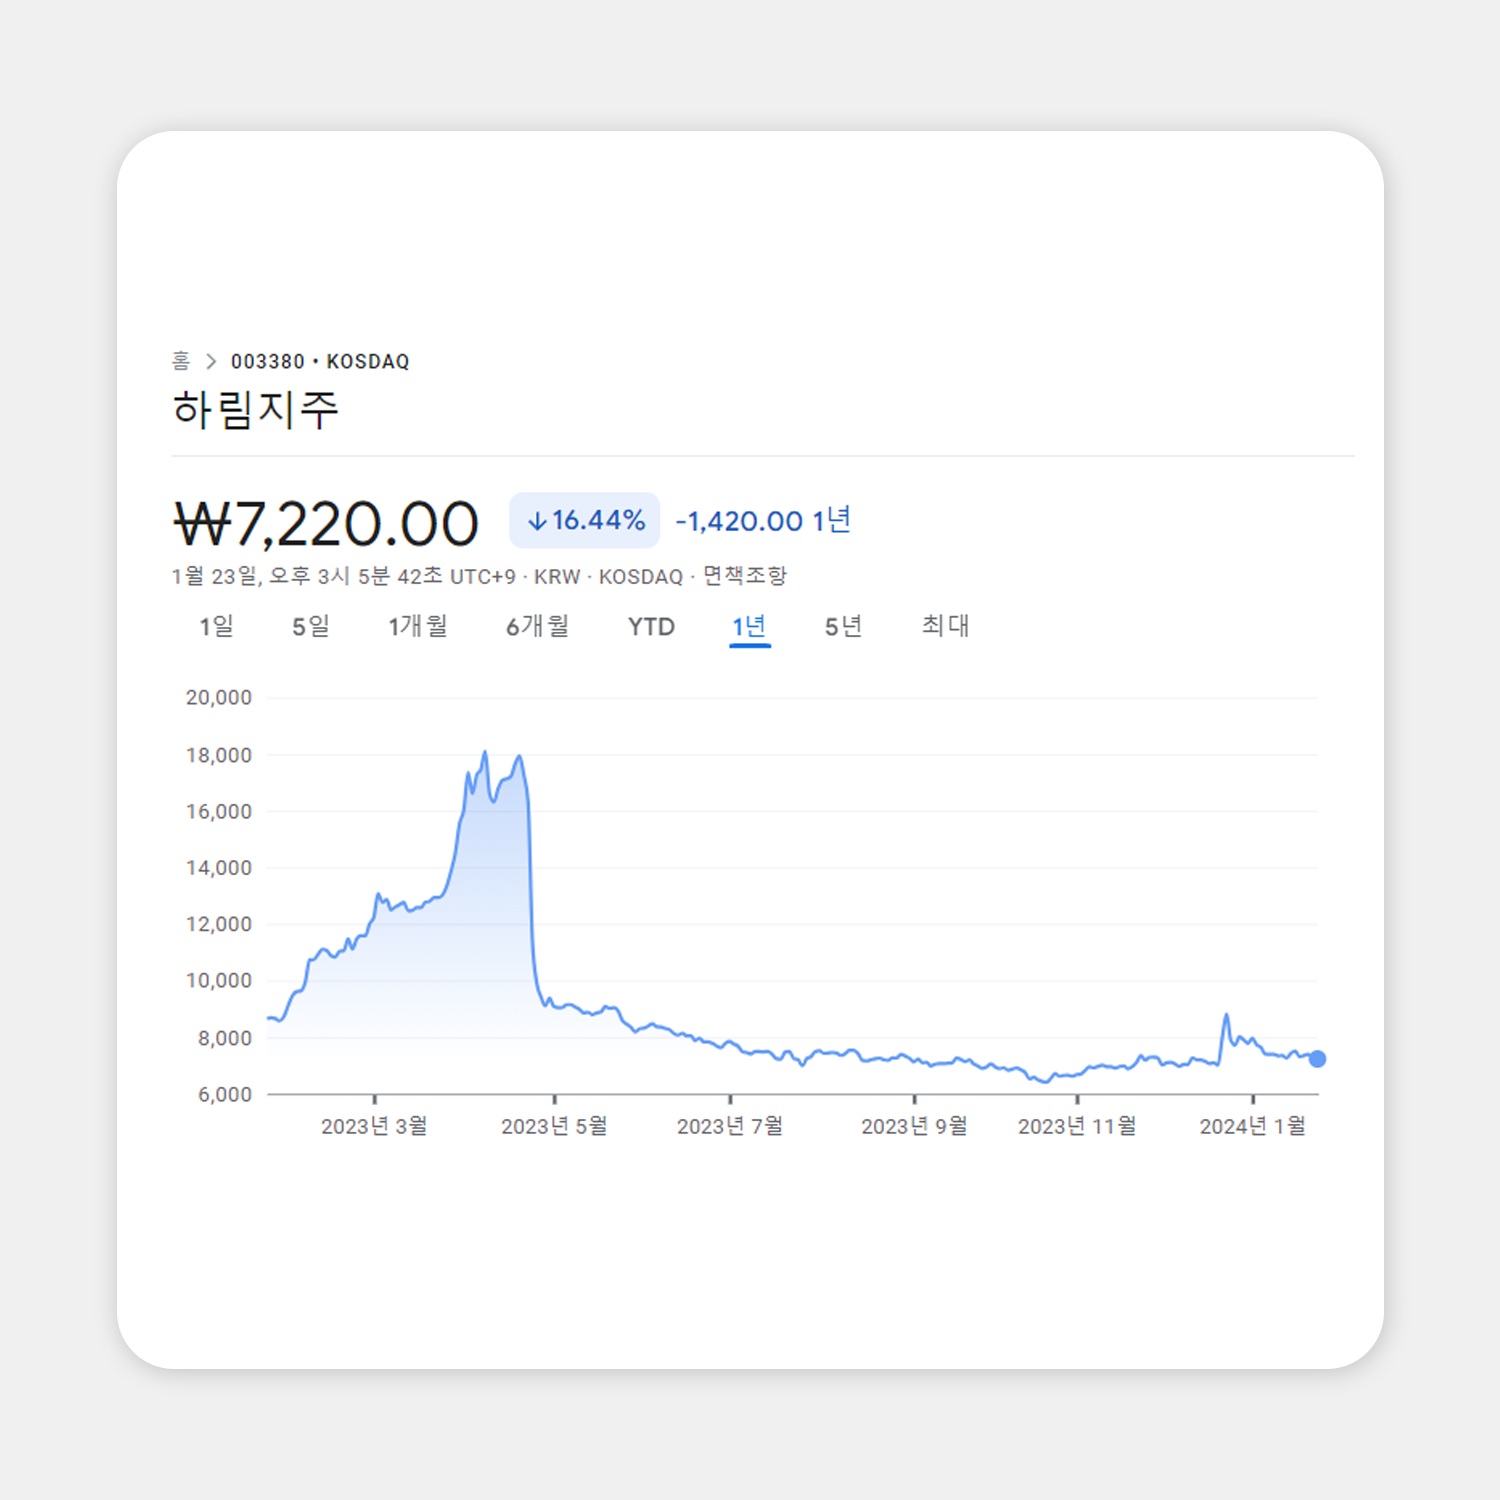Click the 2023년 3월 axis label
Viewport: 1500px width, 1500px height.
tap(374, 1126)
